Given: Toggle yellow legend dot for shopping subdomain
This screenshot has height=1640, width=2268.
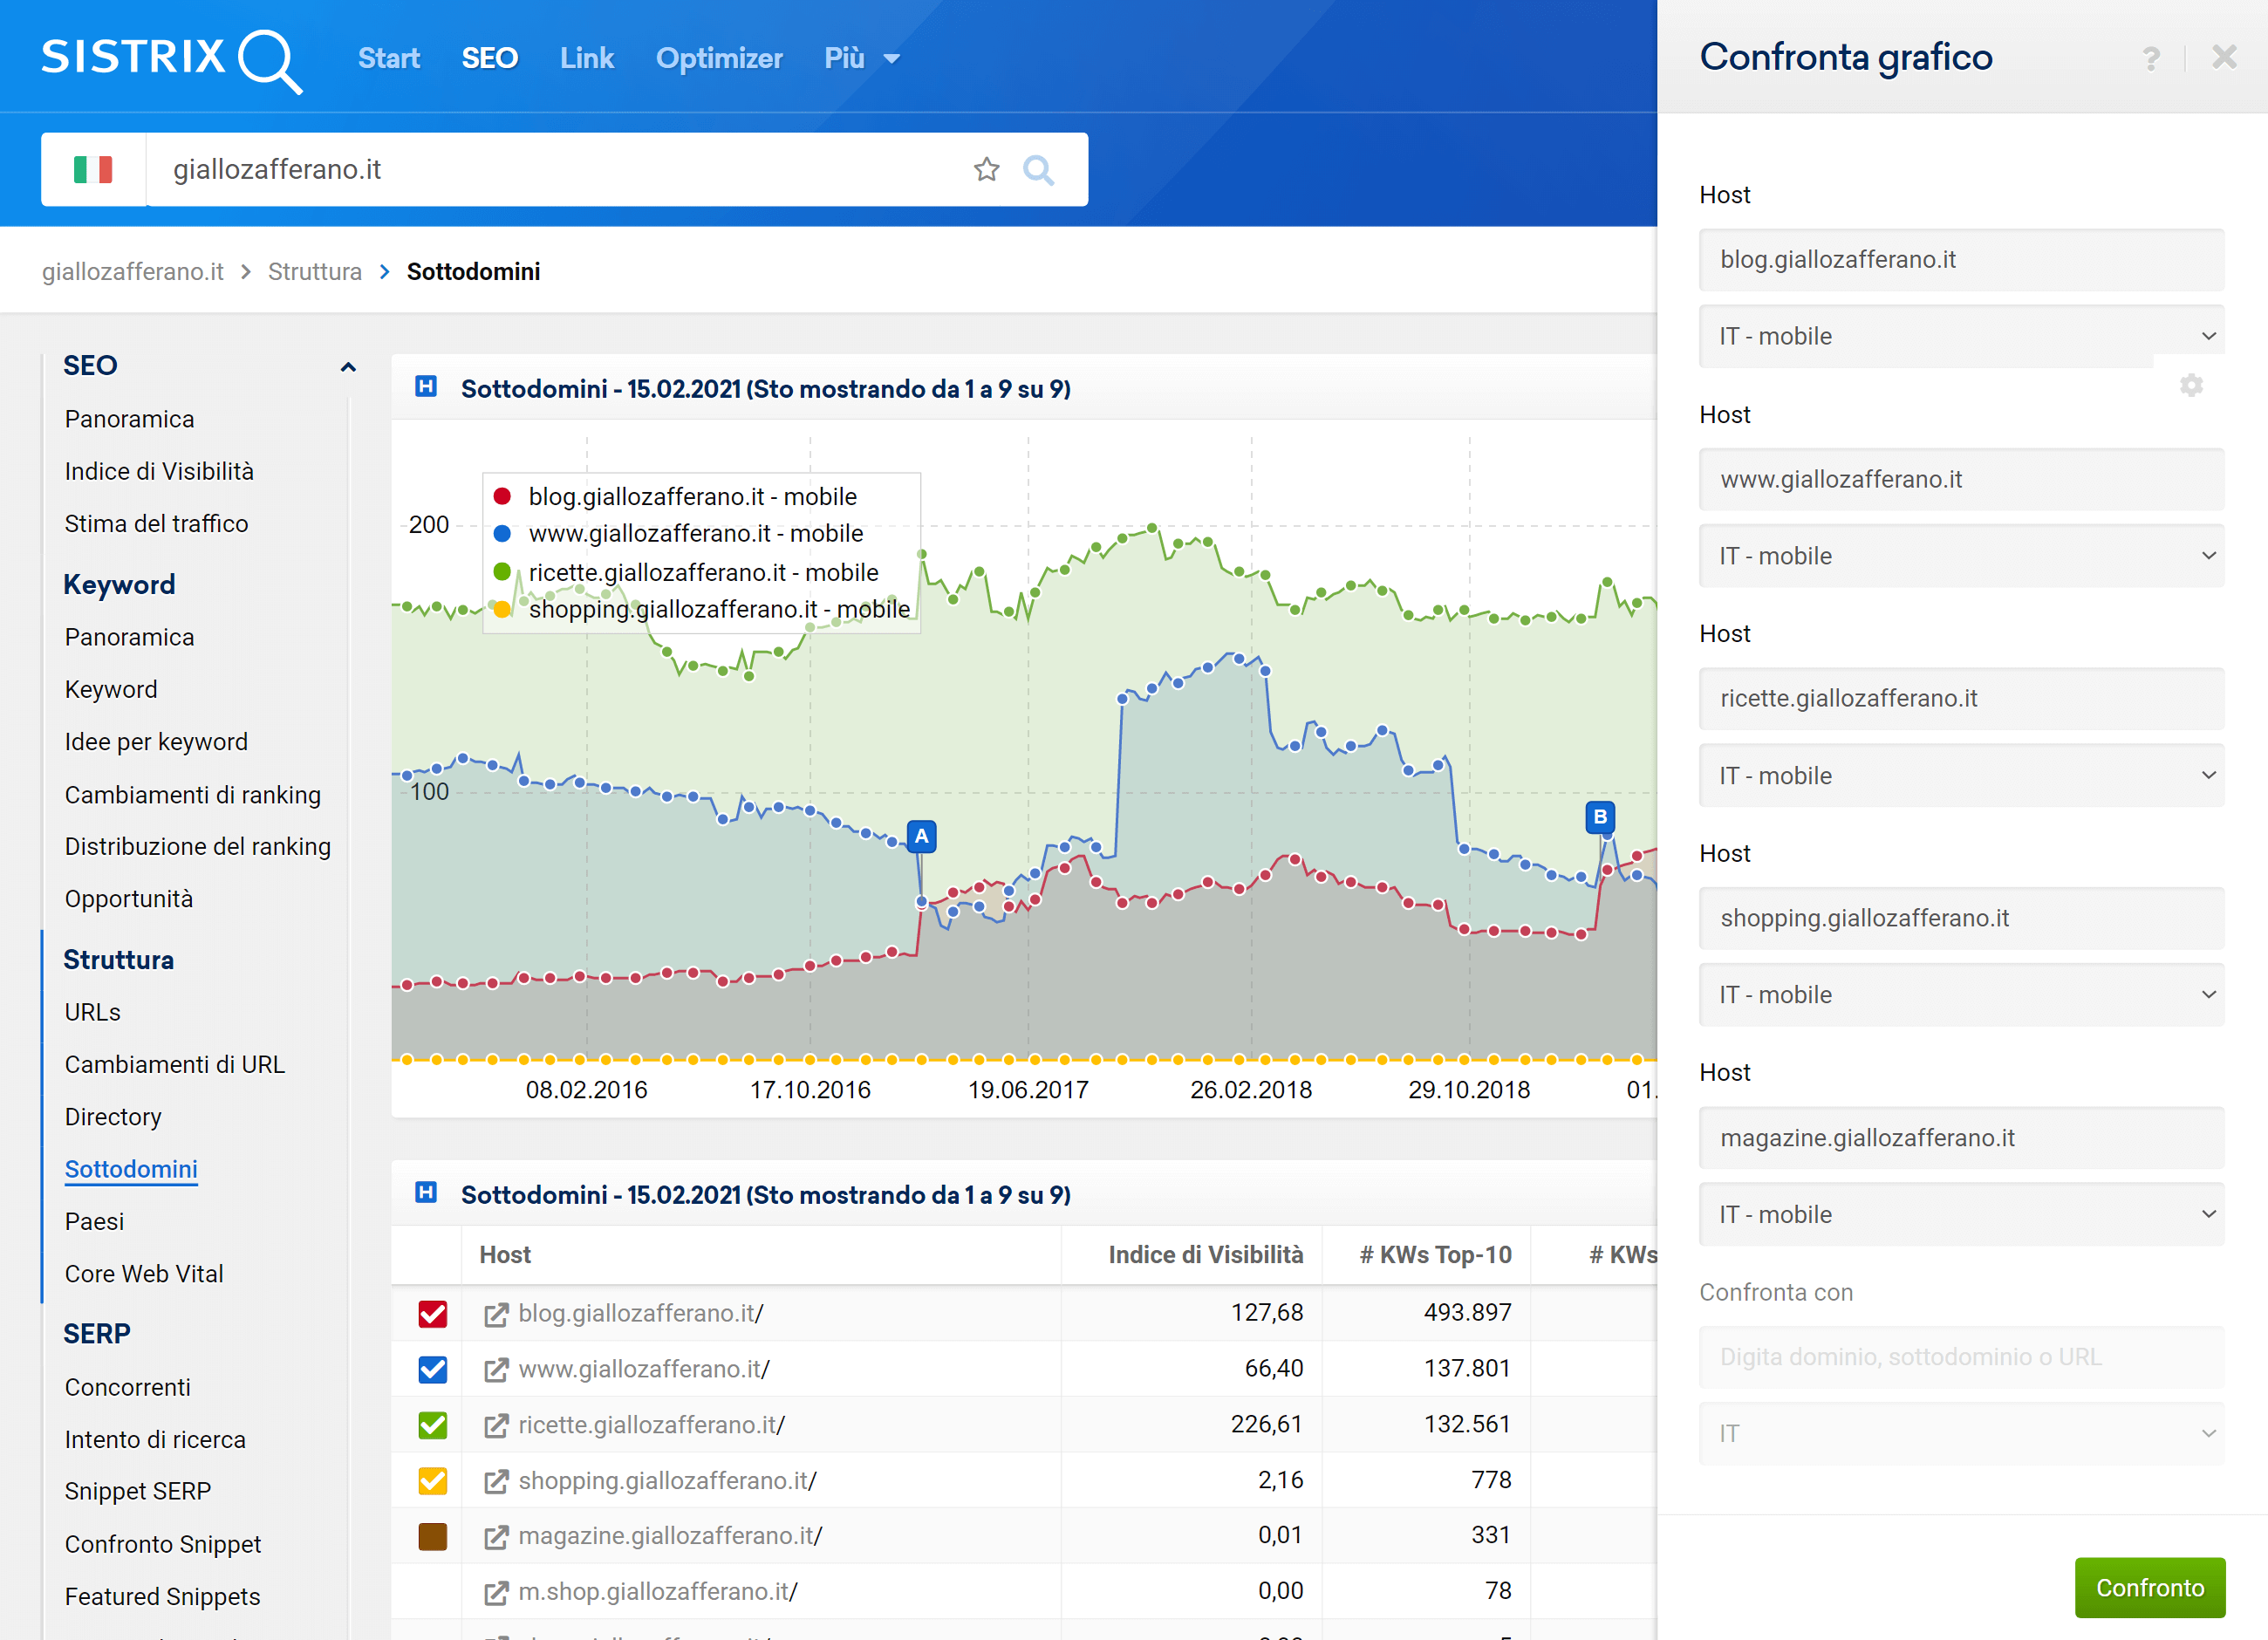Looking at the screenshot, I should pos(503,609).
